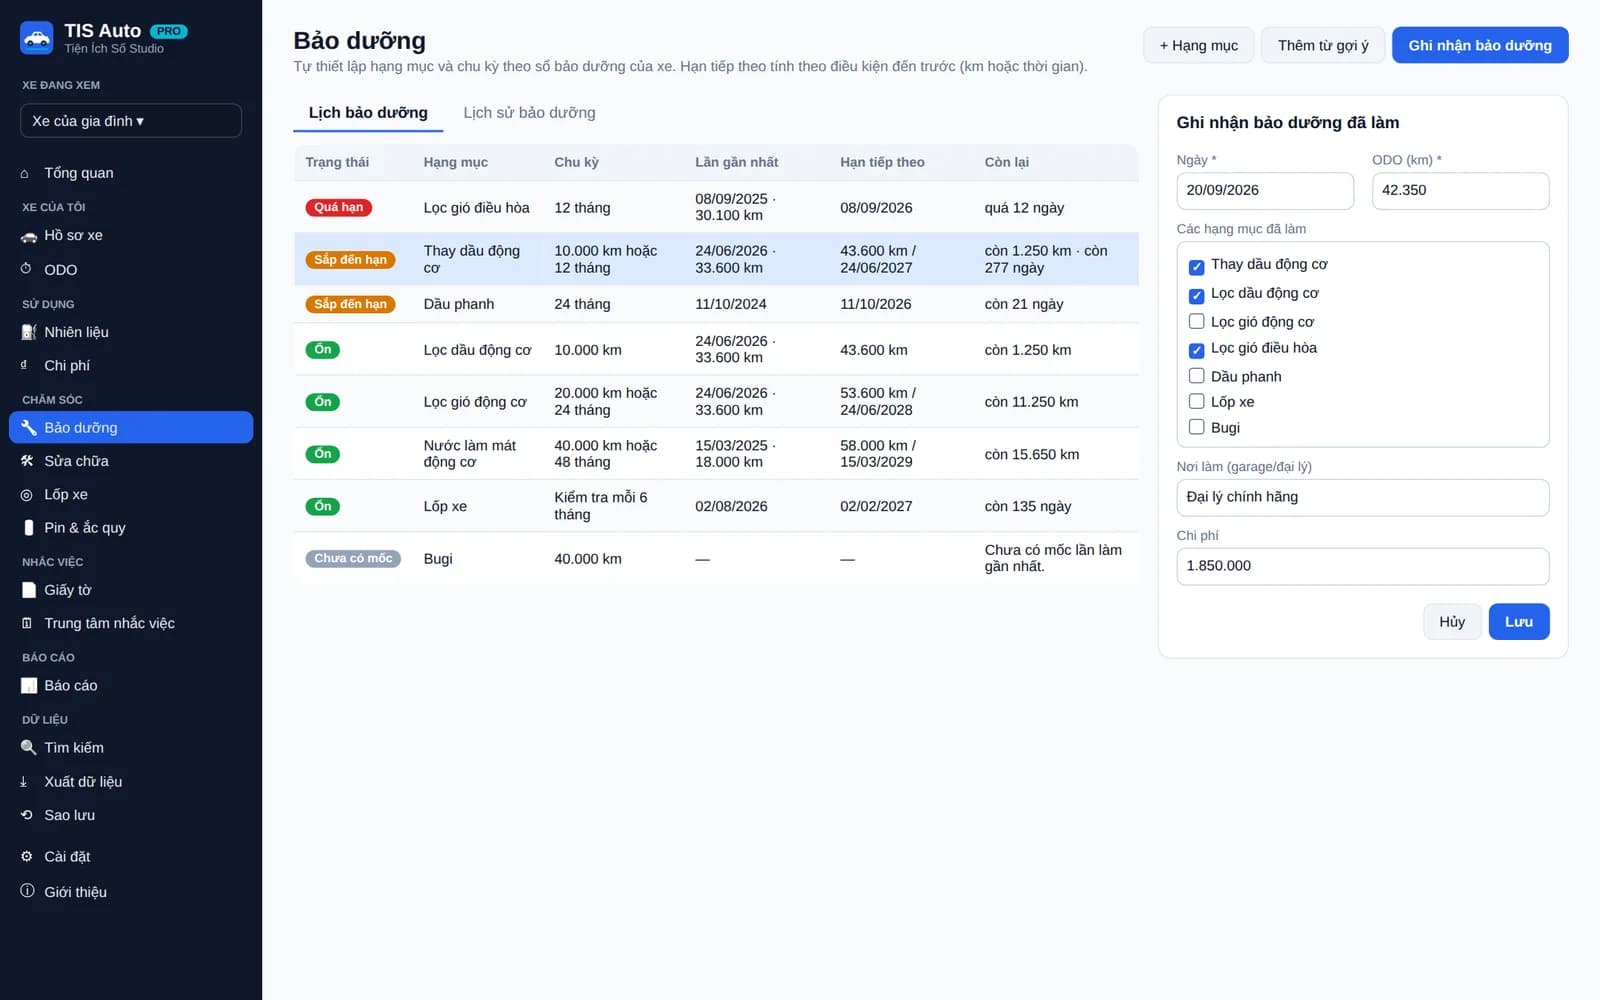Click the Nước làm mát động cơ row item

tap(716, 454)
